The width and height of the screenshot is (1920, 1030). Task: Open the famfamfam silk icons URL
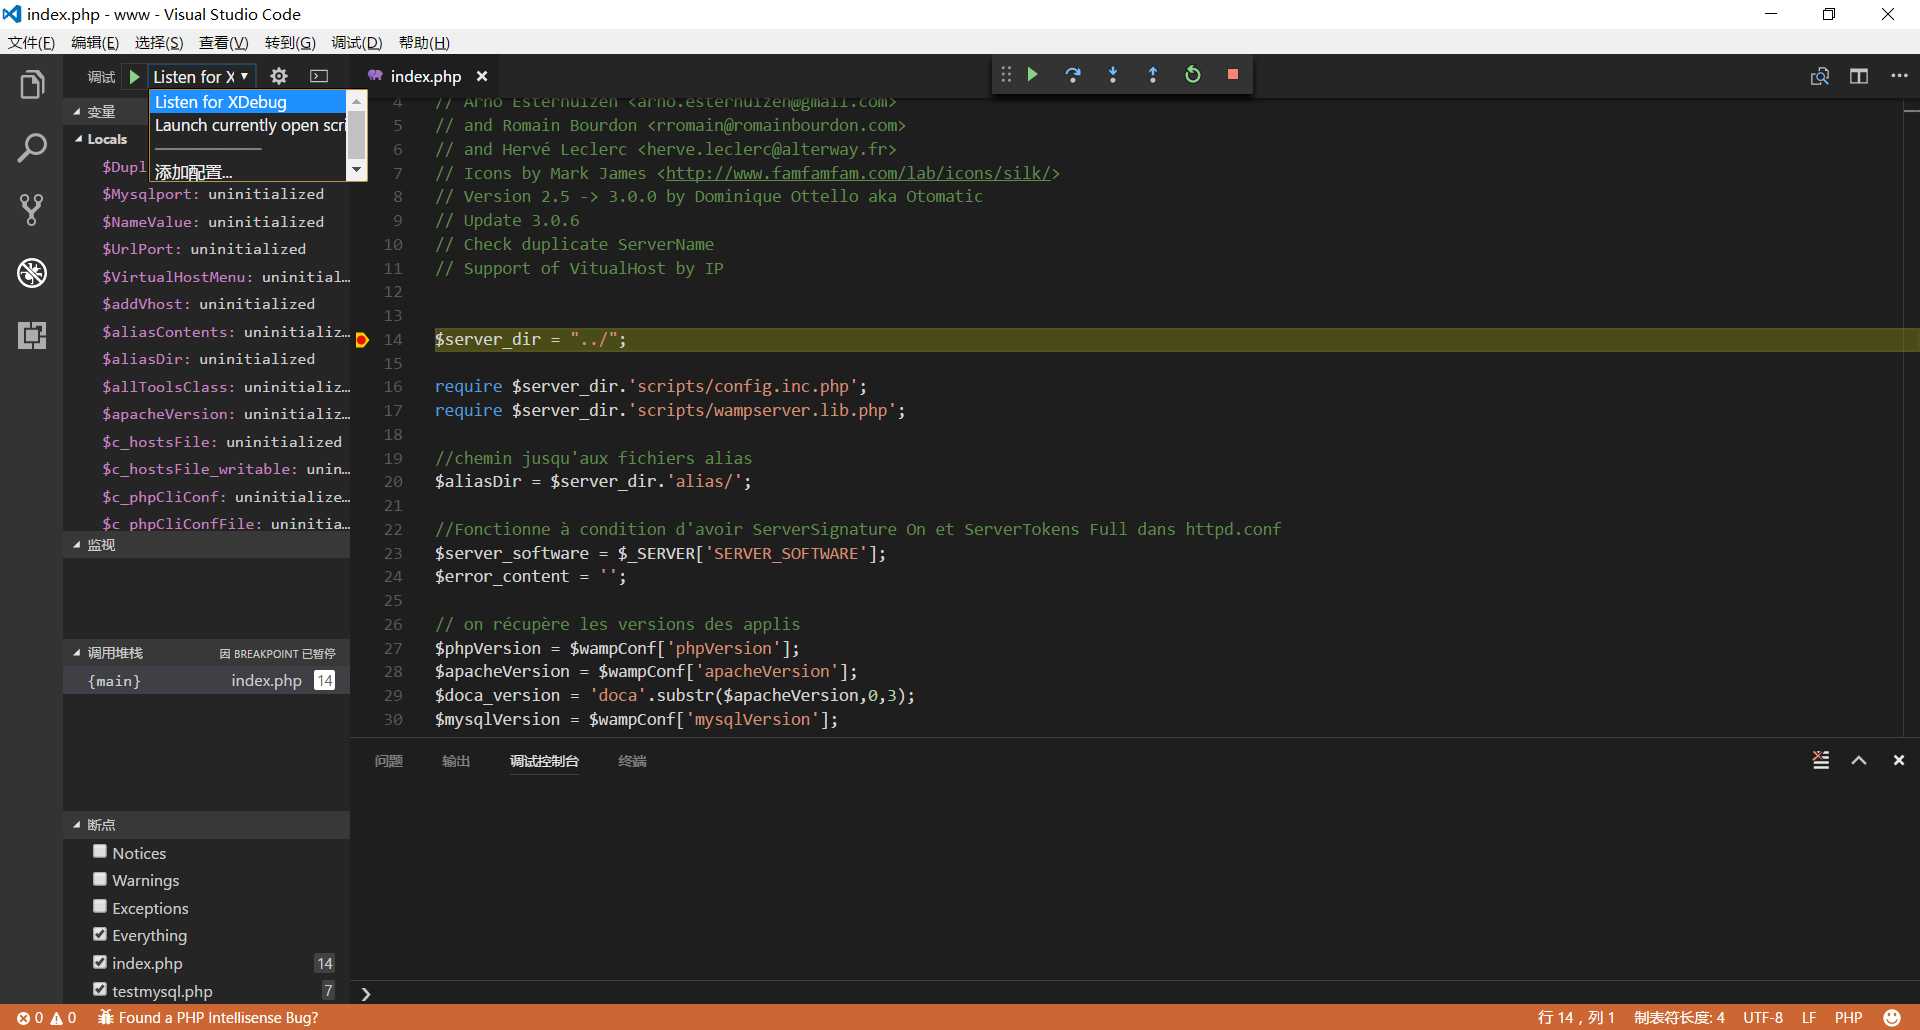(858, 173)
